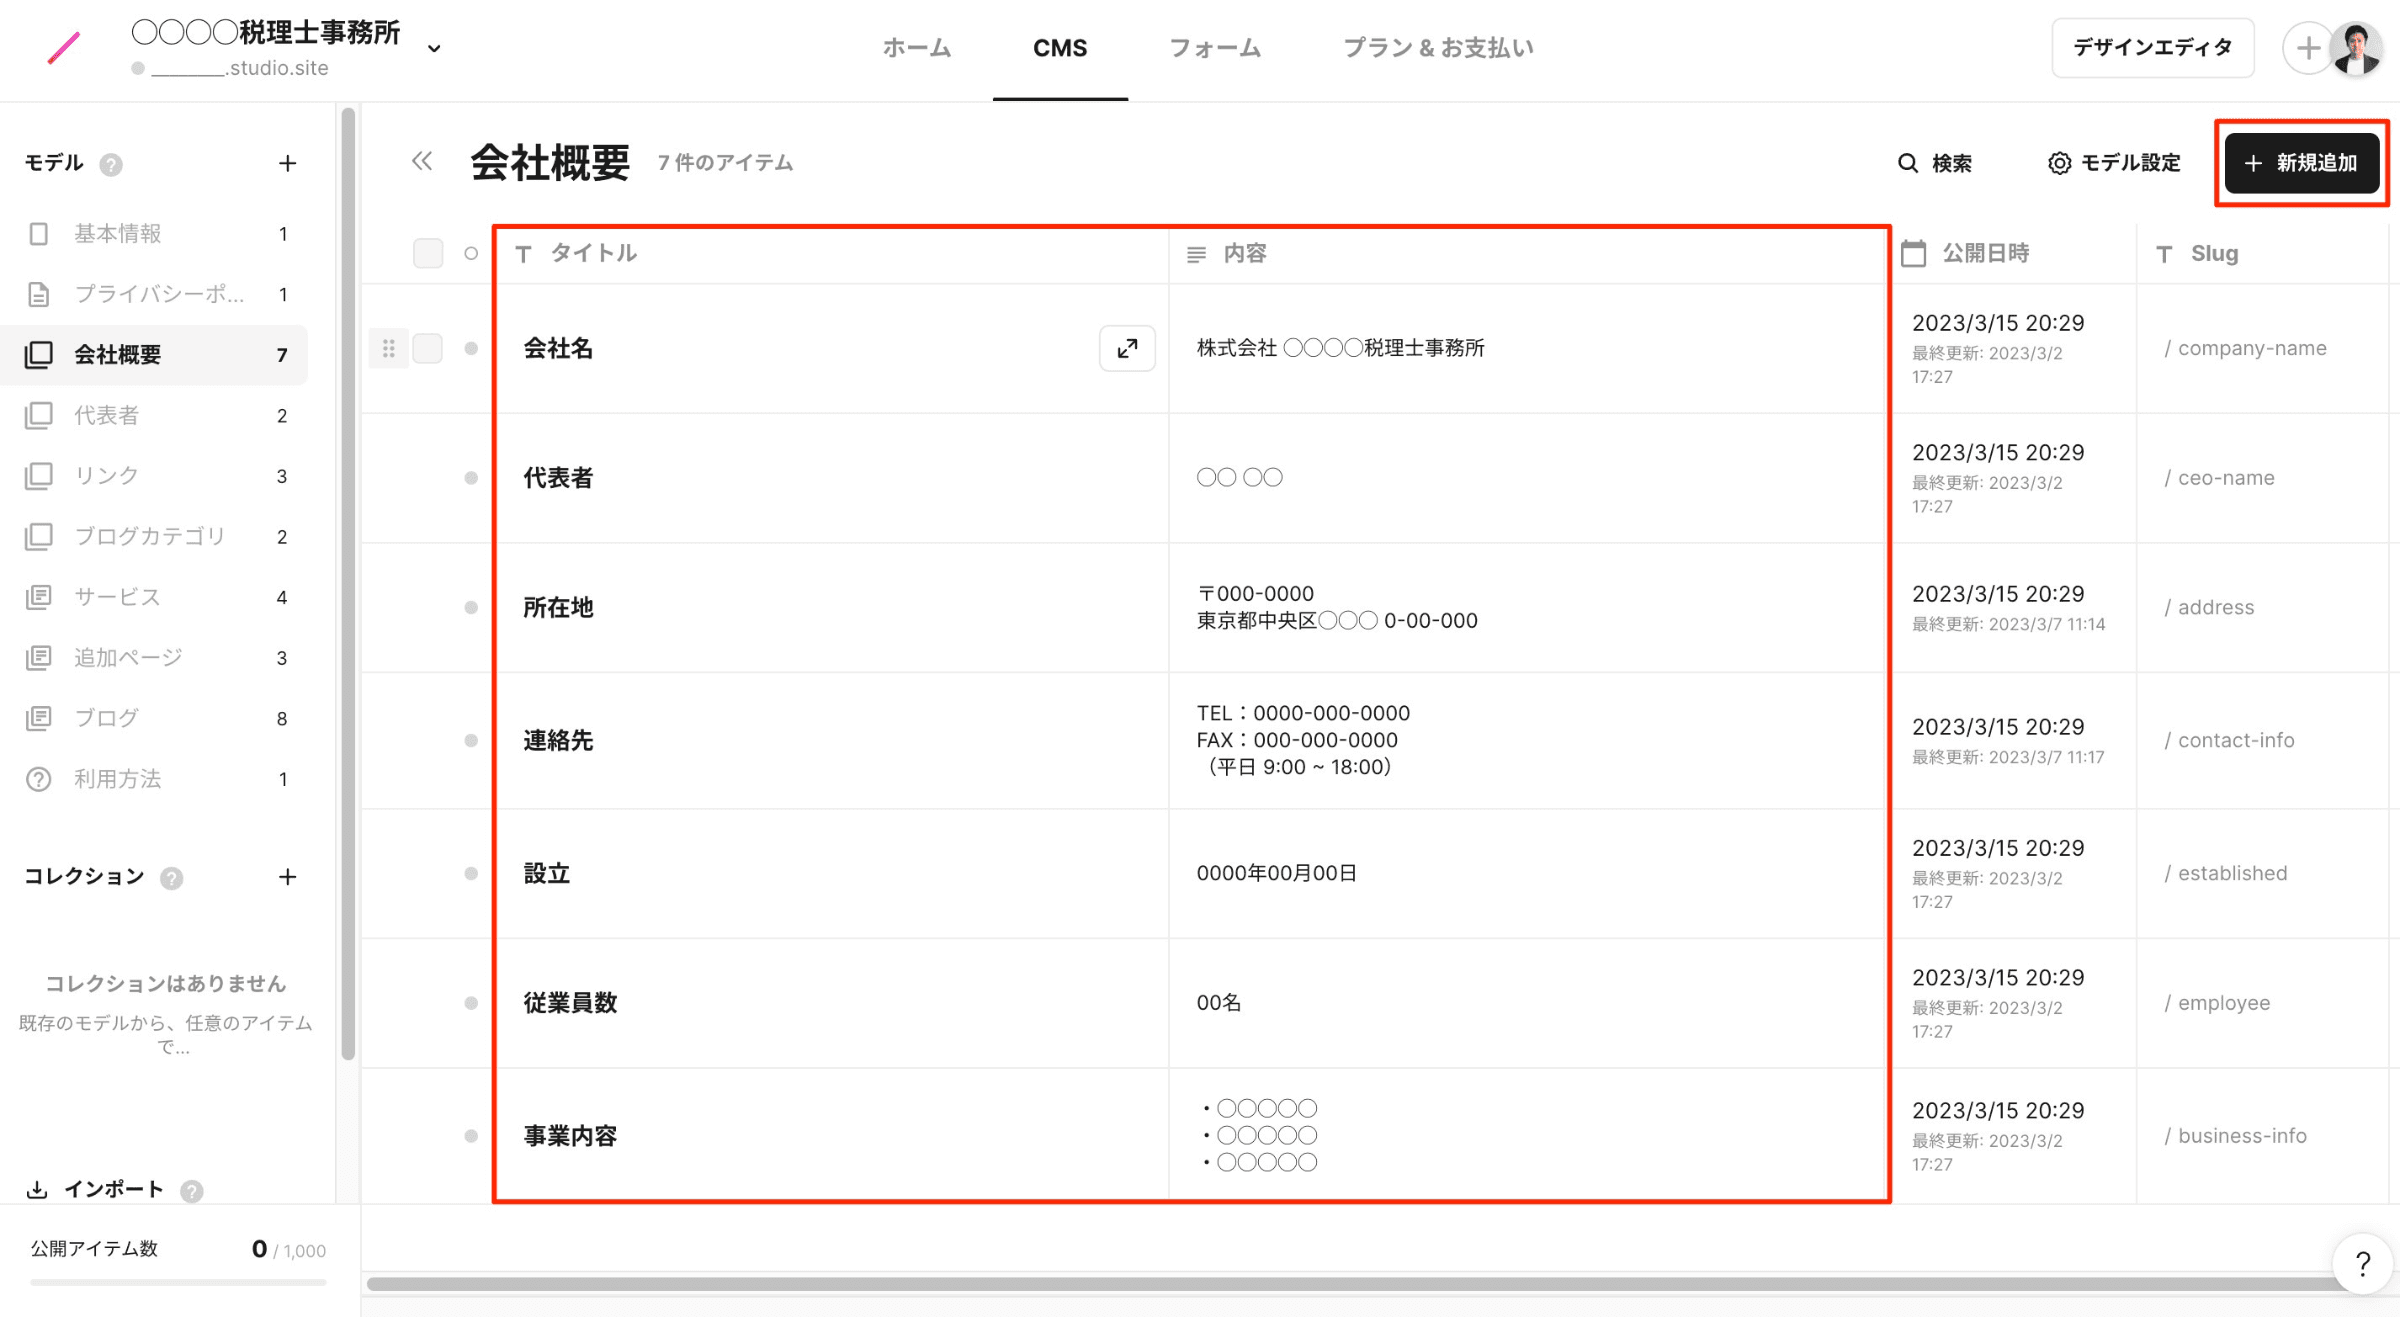Switch to the ホーム tab

point(916,48)
